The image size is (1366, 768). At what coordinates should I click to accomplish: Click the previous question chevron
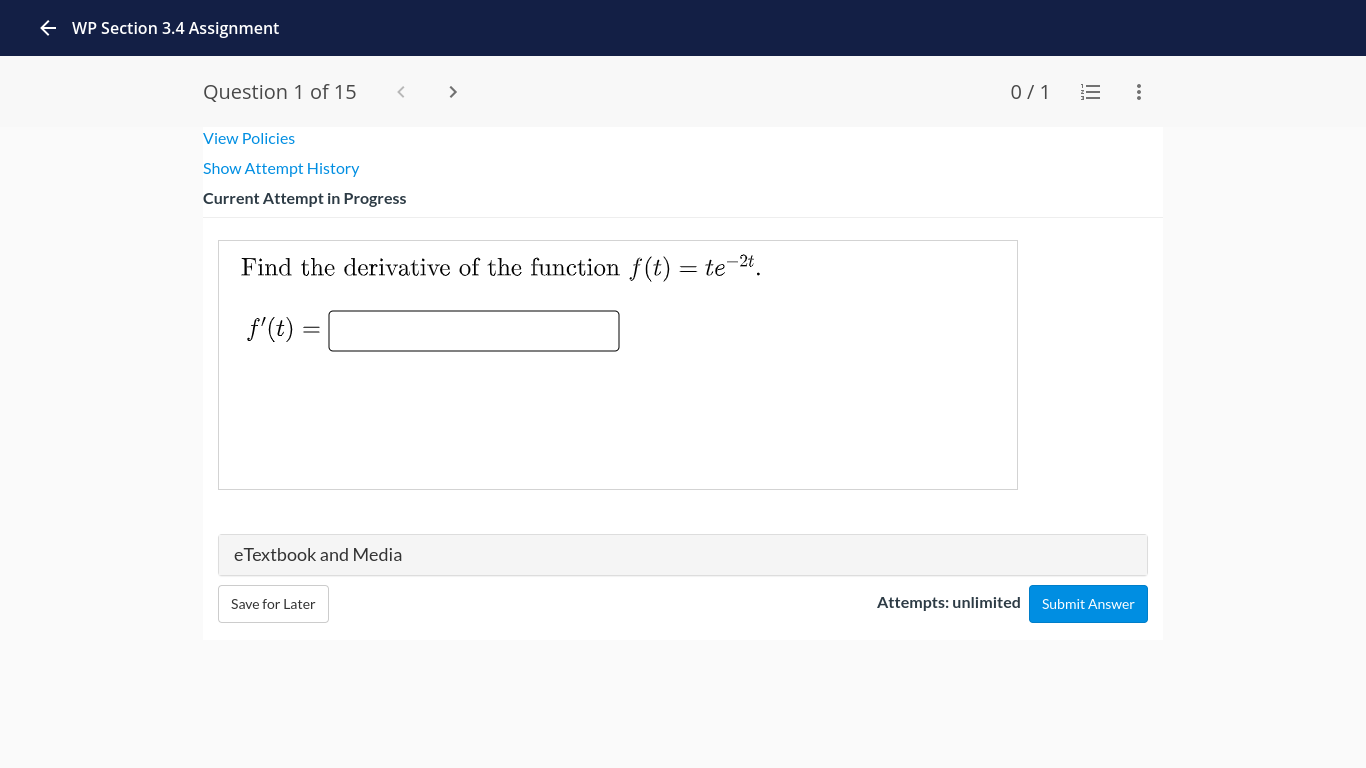[400, 91]
